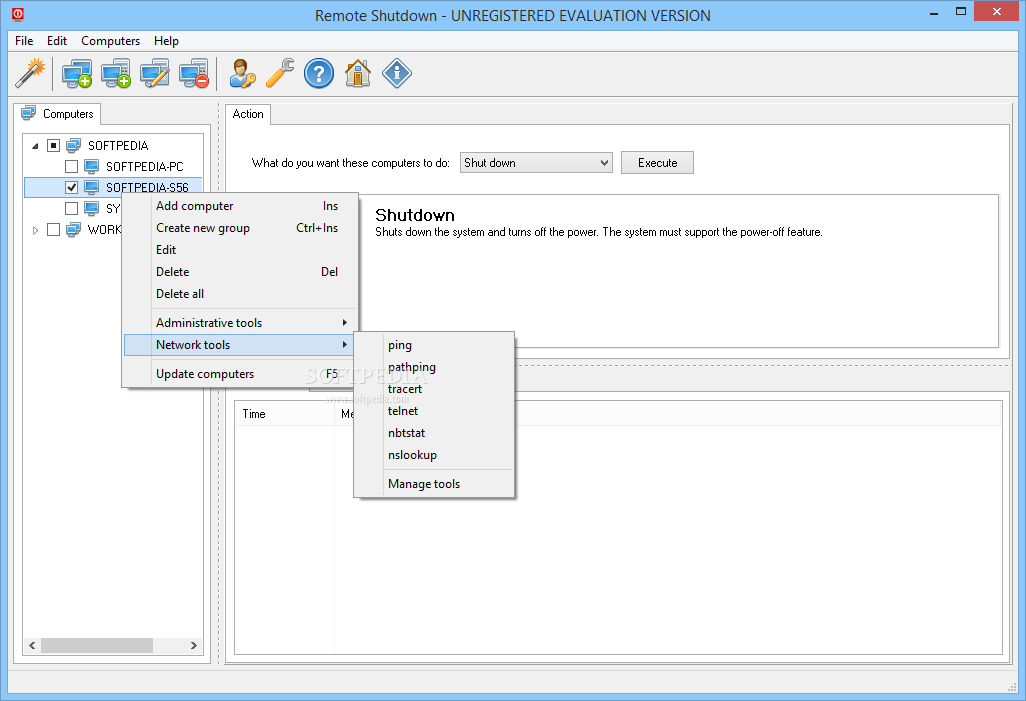Screen dimensions: 1026x701
Task: Open the File menu
Action: [x=24, y=41]
